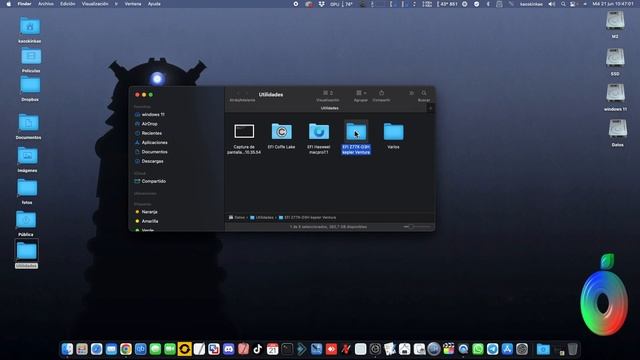Screen dimensions: 640x360
Task: Open Terminal from the Dock
Action: (287, 349)
